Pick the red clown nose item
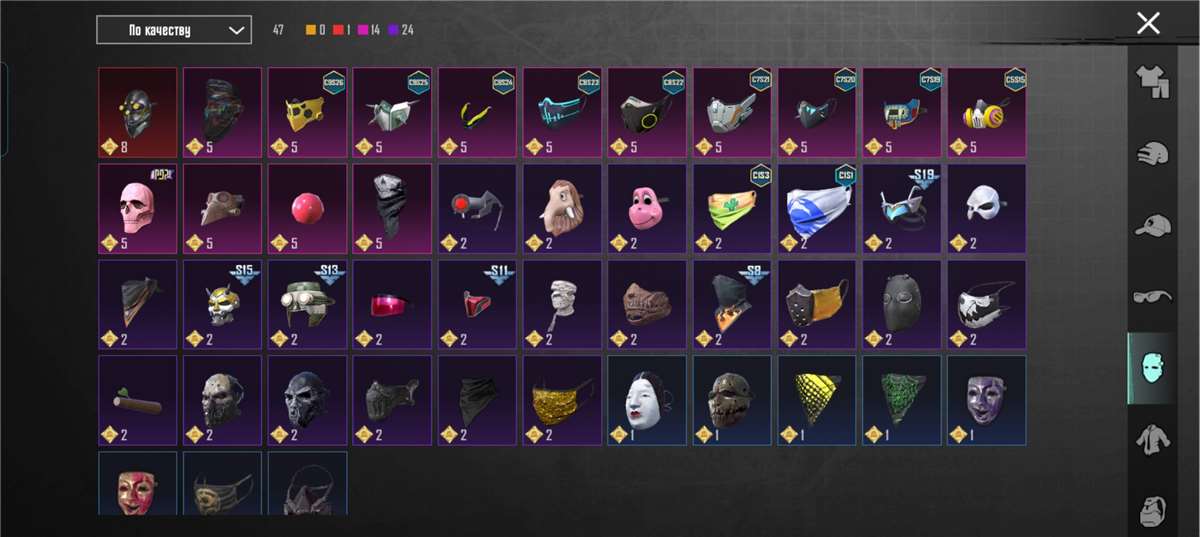The width and height of the screenshot is (1200, 537). (308, 207)
